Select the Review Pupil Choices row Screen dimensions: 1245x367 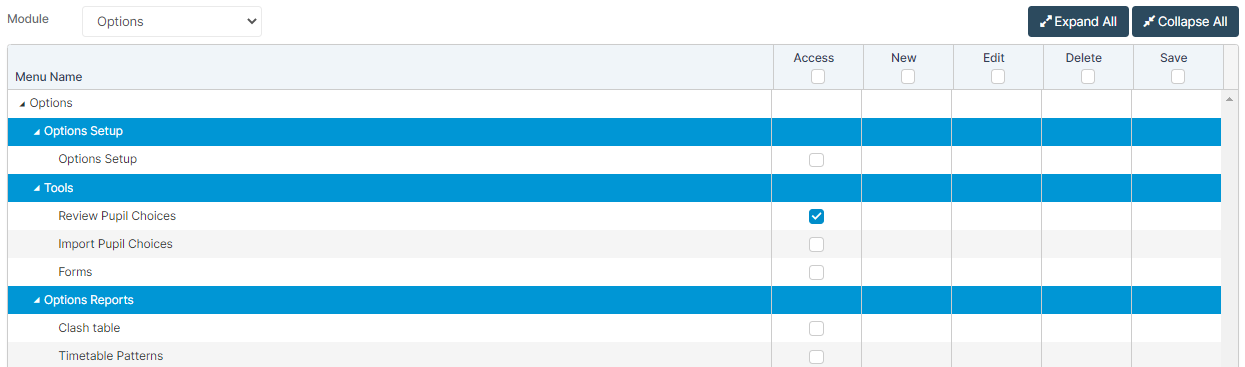coord(614,216)
